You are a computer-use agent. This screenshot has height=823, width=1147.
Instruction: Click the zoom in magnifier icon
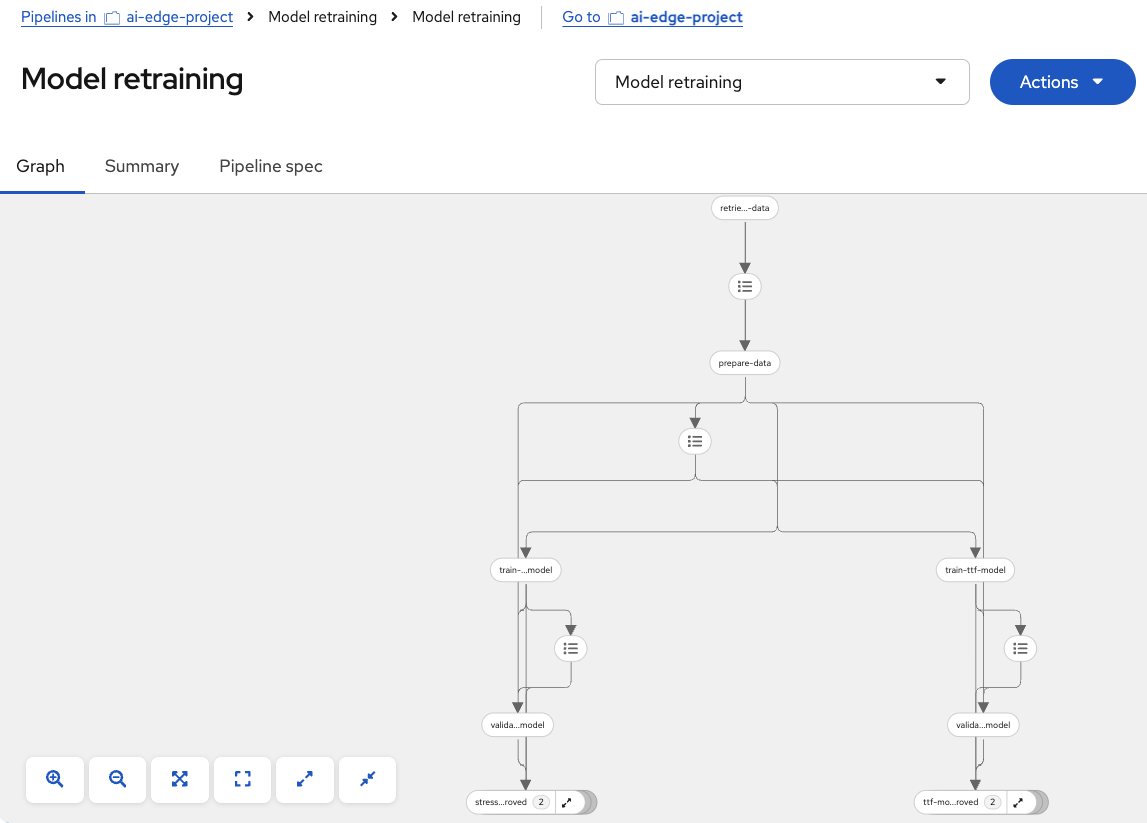tap(55, 779)
